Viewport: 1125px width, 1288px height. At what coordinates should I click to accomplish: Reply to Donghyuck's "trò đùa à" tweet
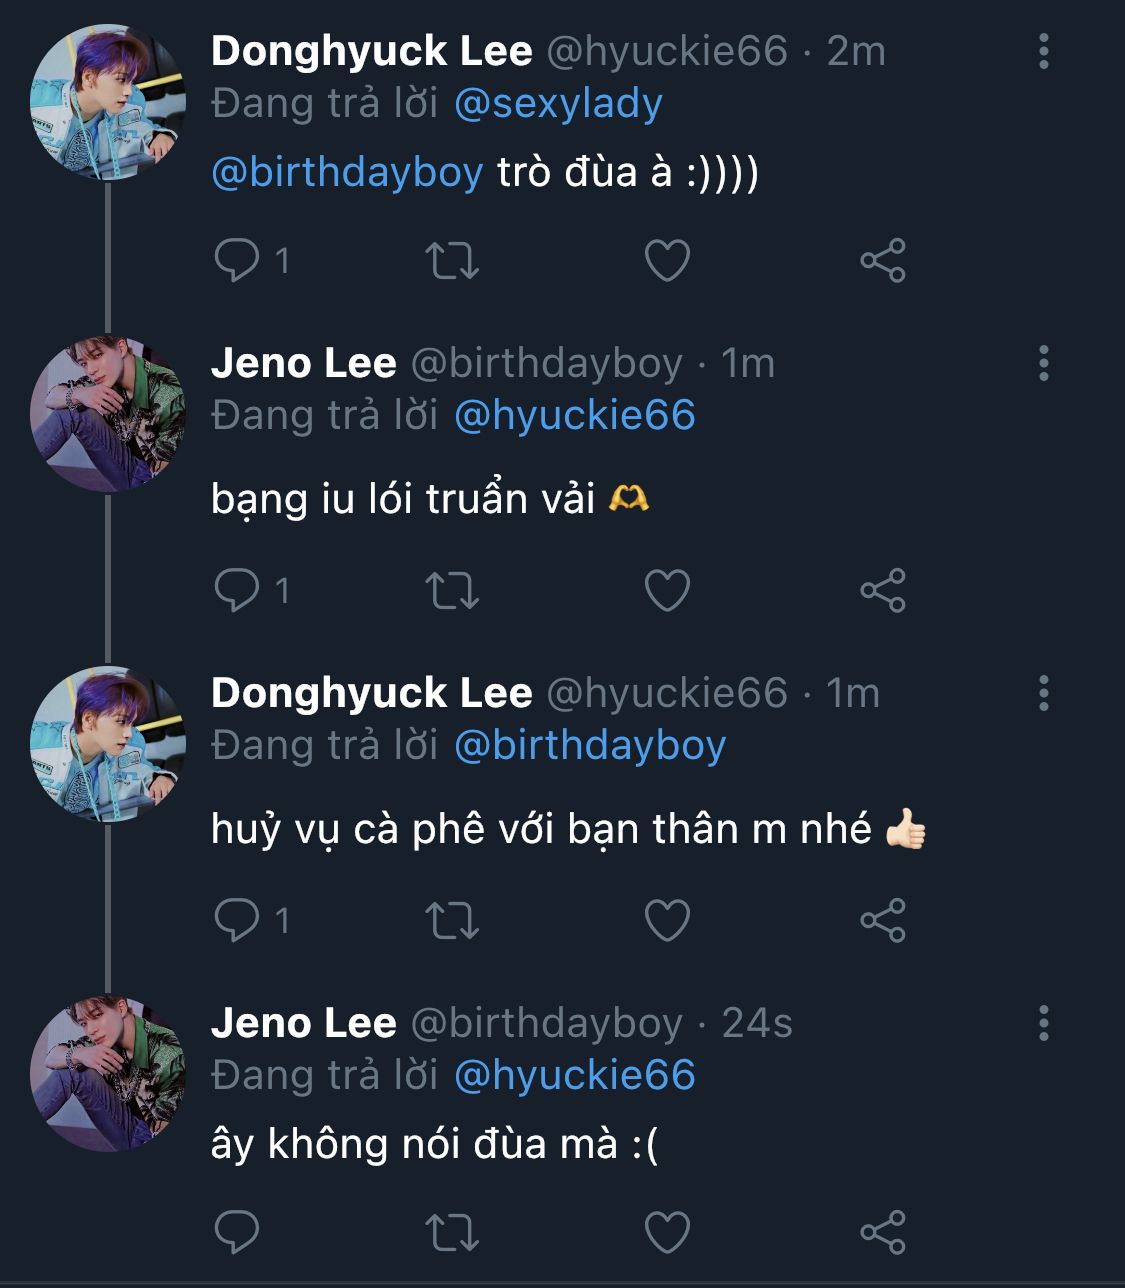pyautogui.click(x=237, y=260)
